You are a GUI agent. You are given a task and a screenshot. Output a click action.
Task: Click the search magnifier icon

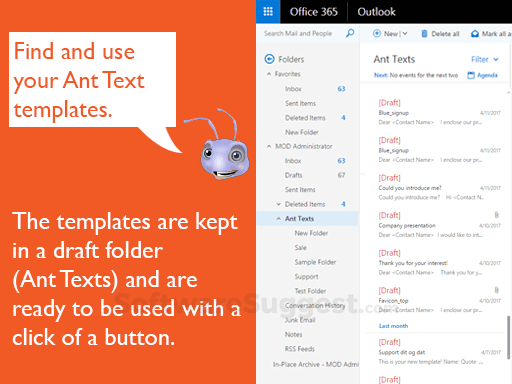click(350, 33)
